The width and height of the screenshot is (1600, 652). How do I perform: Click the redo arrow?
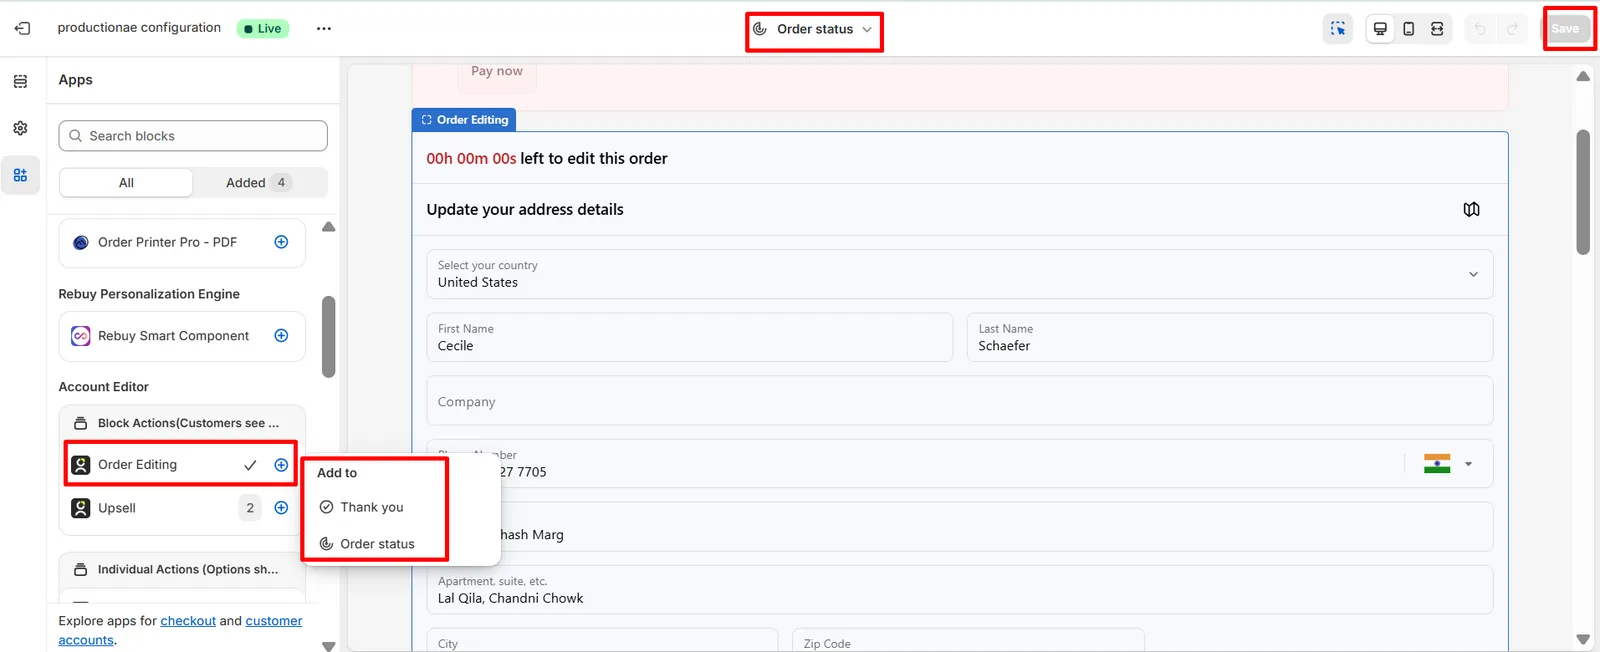1513,28
